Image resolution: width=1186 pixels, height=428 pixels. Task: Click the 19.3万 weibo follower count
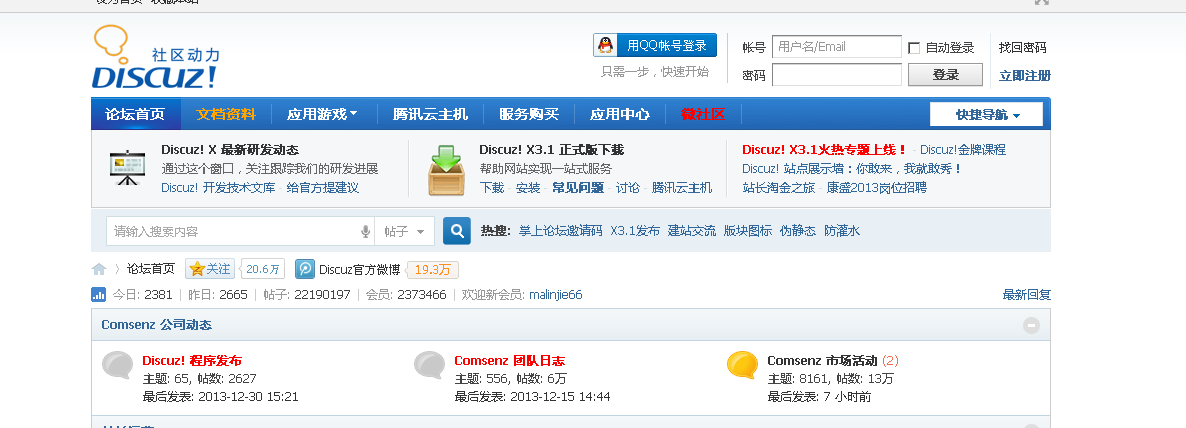coord(433,270)
